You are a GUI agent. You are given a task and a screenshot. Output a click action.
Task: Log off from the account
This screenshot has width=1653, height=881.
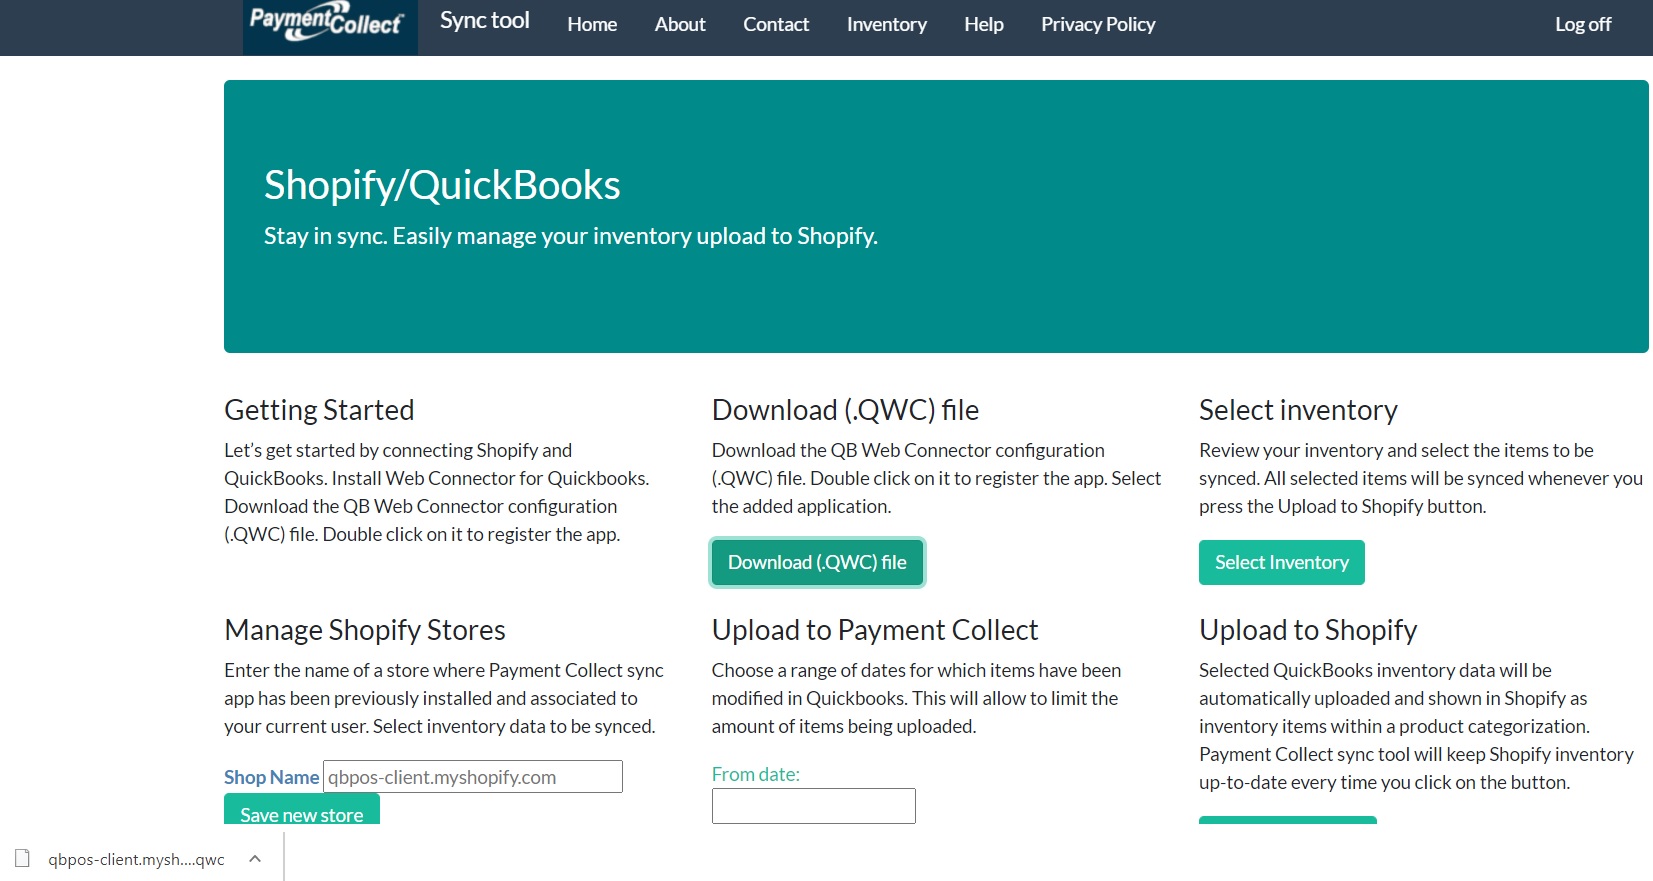click(1582, 24)
